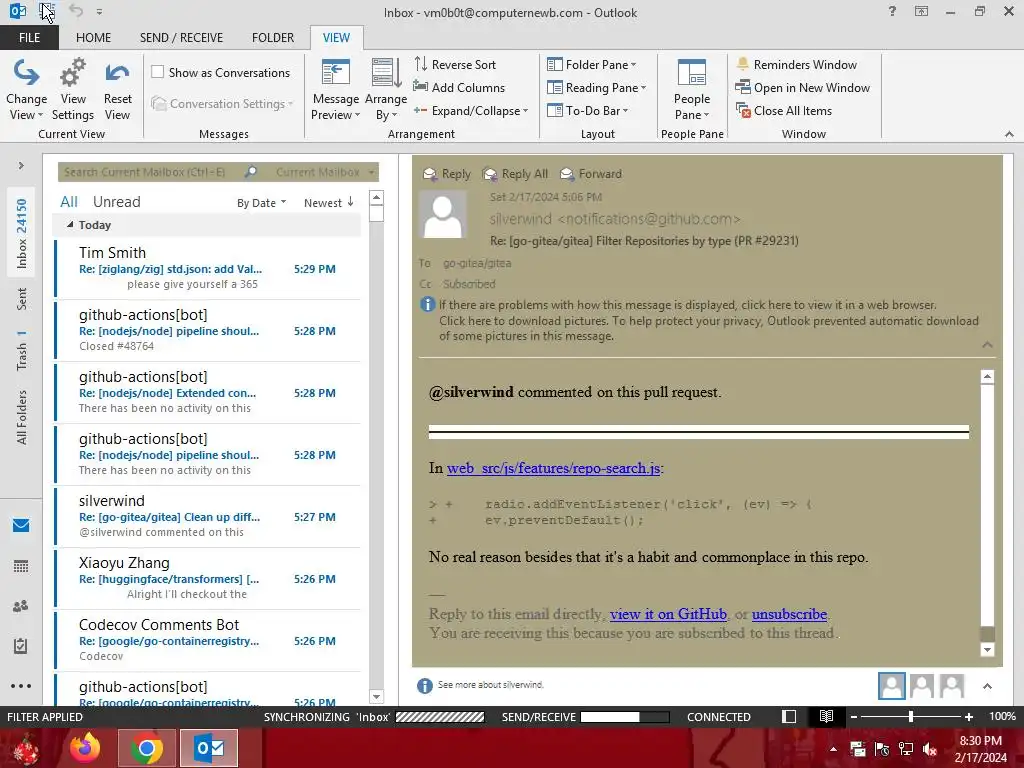1024x768 pixels.
Task: Click the zoom out minus button
Action: point(853,716)
